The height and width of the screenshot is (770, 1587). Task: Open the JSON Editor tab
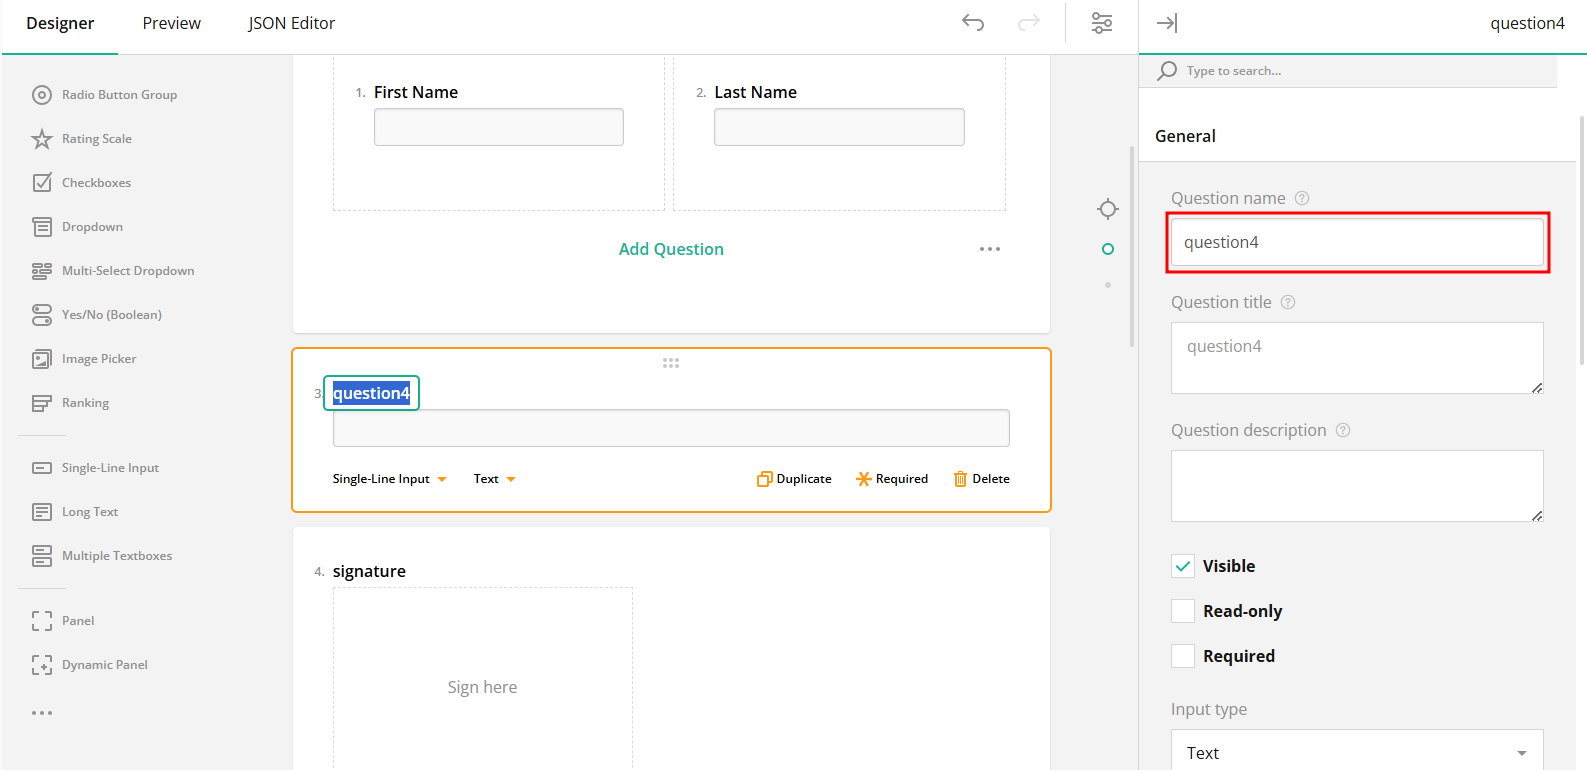[x=291, y=23]
